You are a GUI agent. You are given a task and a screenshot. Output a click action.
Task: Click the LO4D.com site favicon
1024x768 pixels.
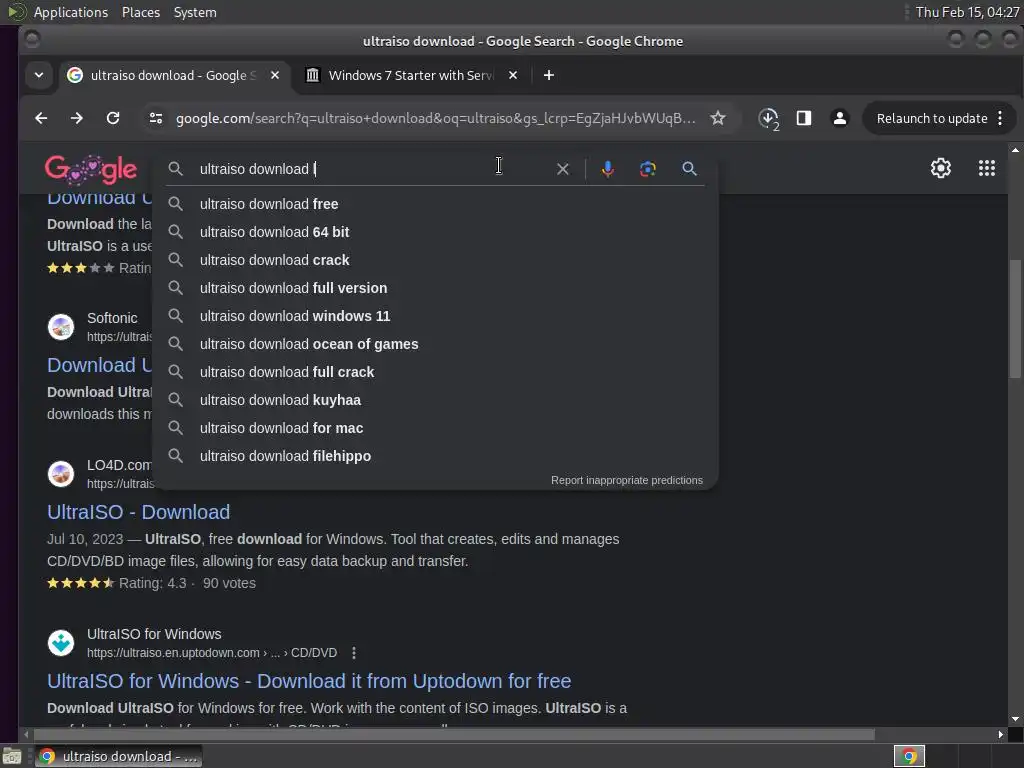point(61,473)
